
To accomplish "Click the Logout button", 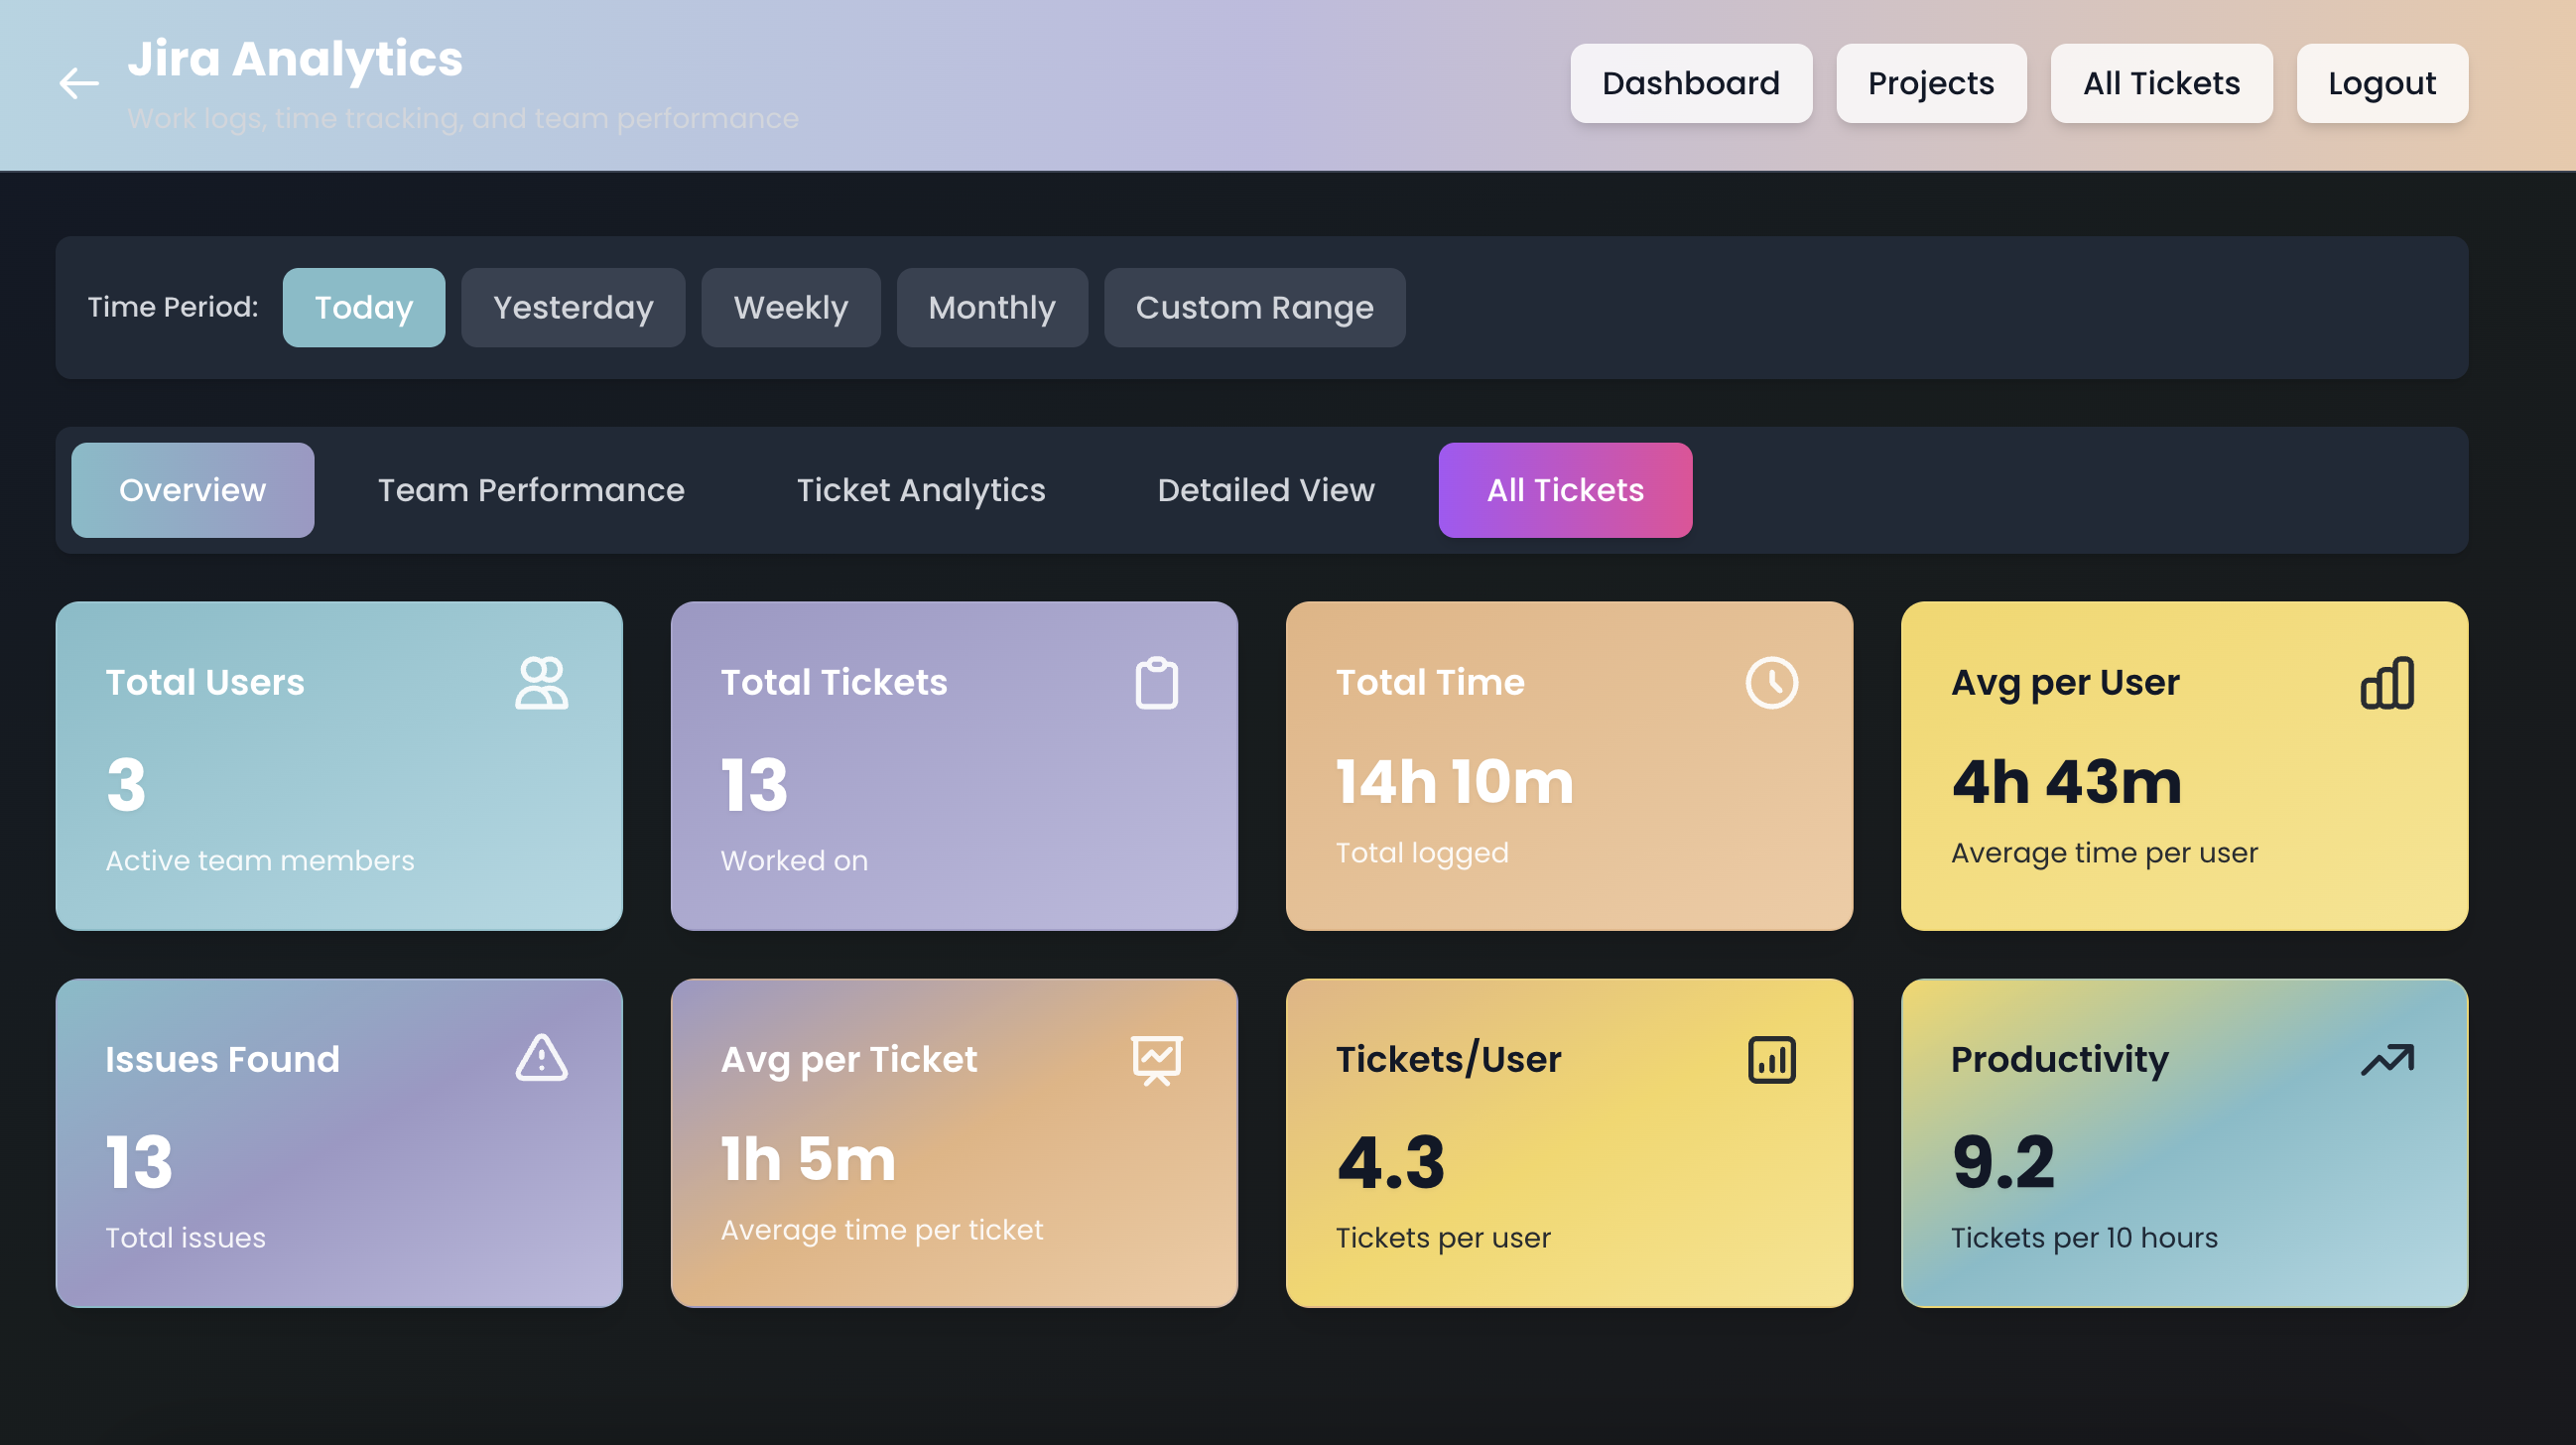I will click(2382, 83).
